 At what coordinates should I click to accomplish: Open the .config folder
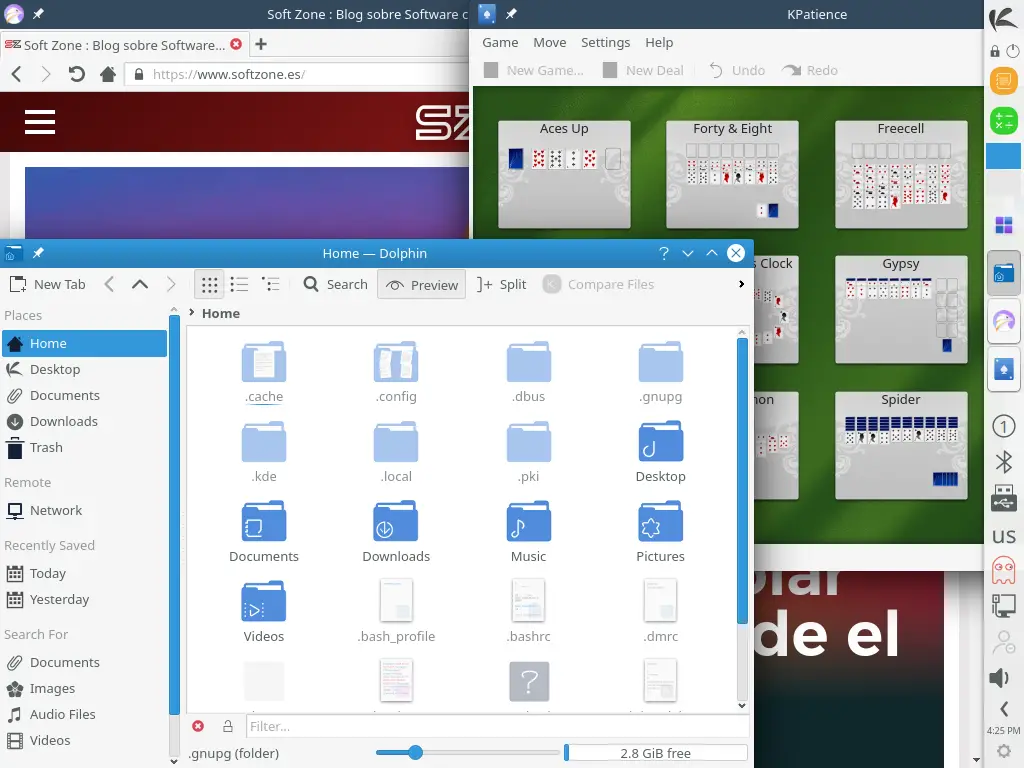pos(396,371)
